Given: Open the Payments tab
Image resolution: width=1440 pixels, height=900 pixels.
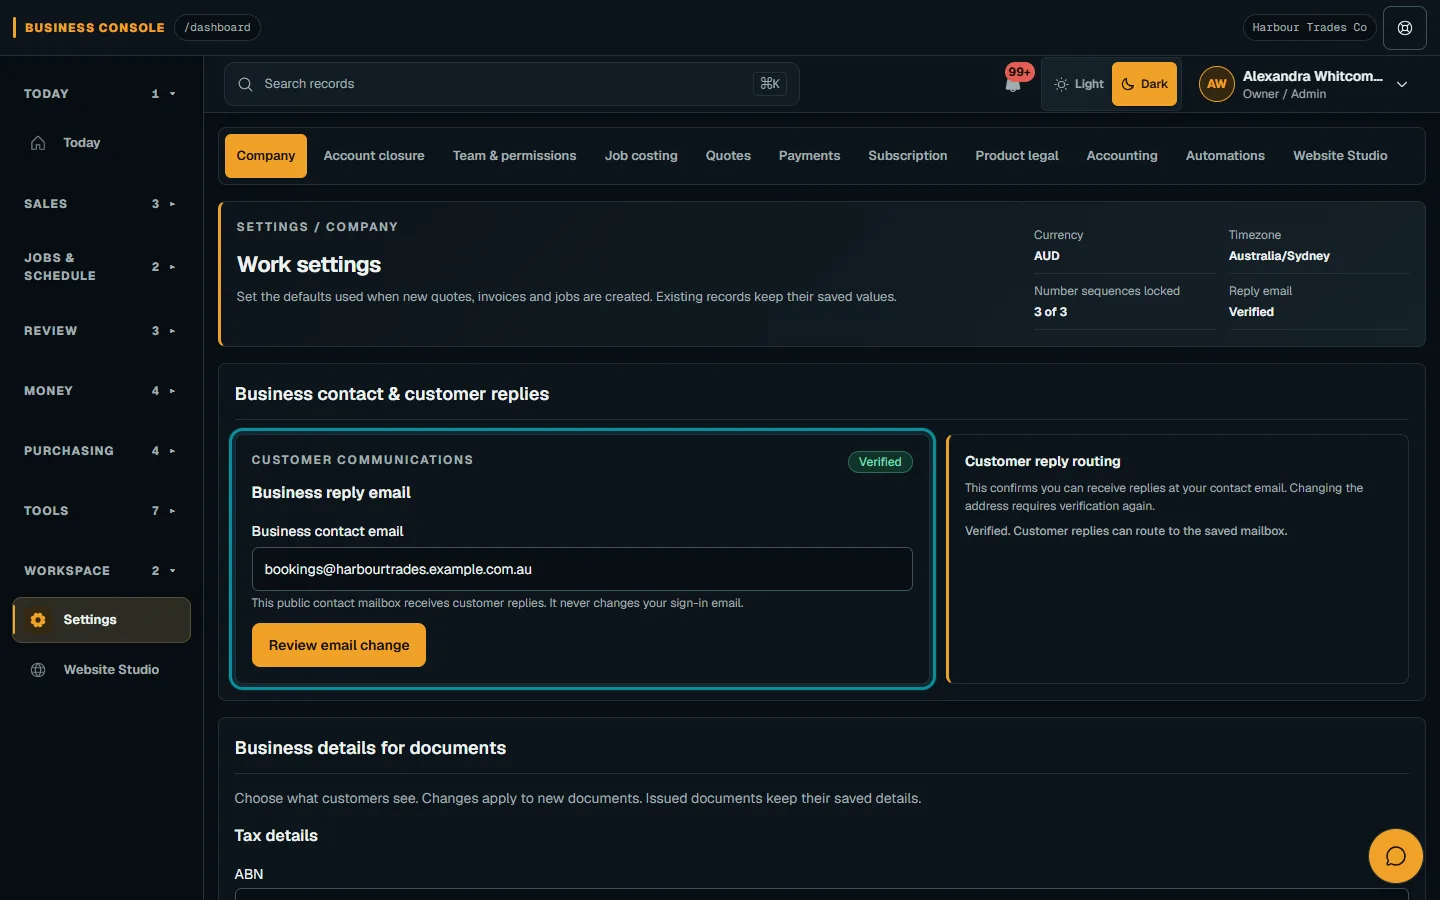Looking at the screenshot, I should click(x=809, y=156).
